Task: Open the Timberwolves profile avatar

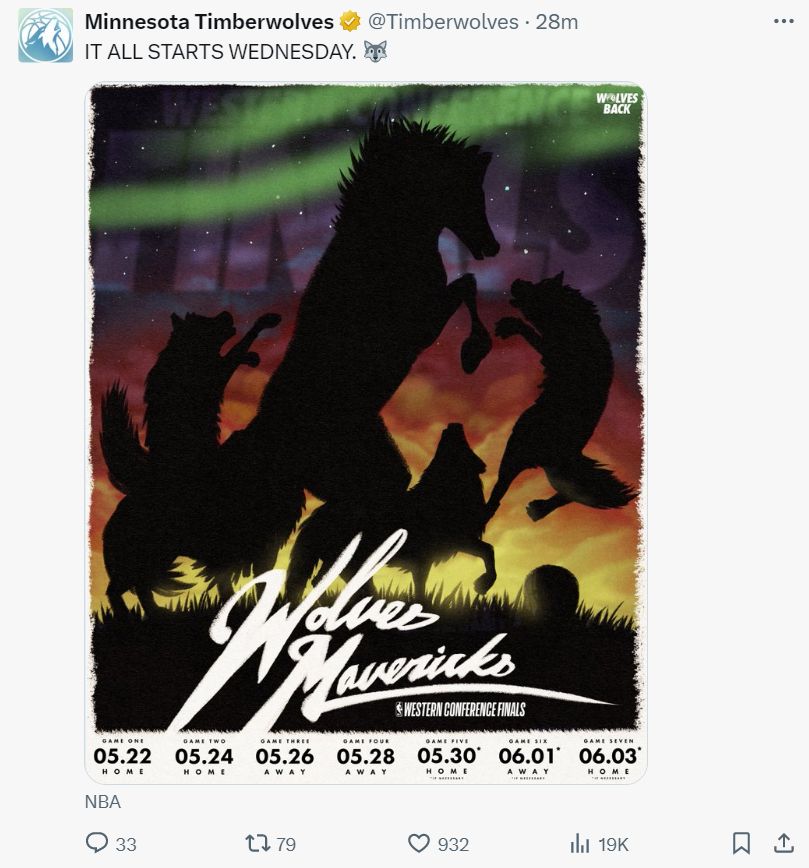Action: tap(45, 35)
